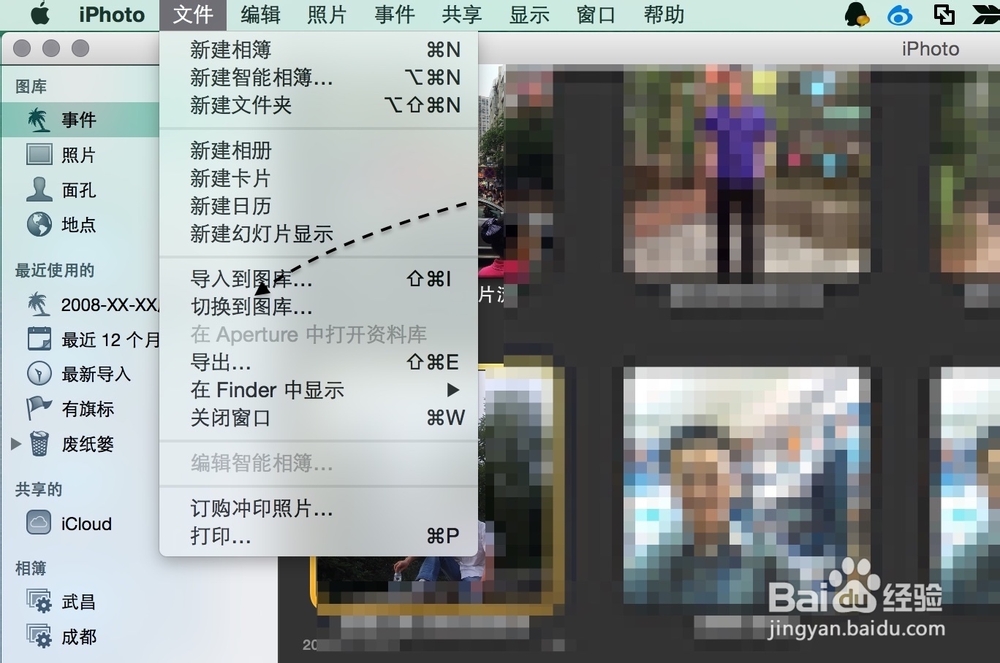Choose 新建相簿 from the menu
Screen dimensions: 1000x663
[x=318, y=50]
